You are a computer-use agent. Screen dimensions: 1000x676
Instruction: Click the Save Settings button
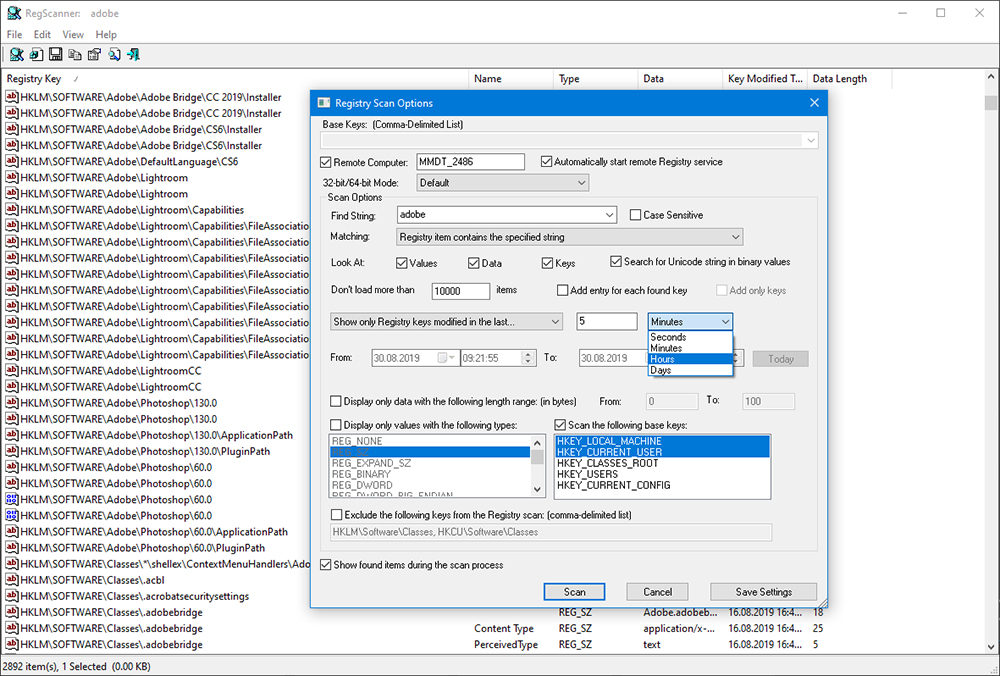(763, 592)
